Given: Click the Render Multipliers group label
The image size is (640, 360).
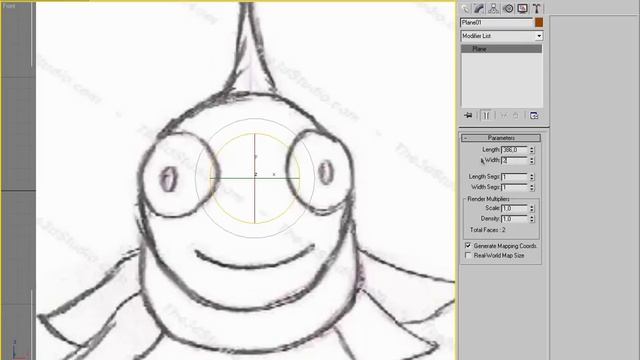Looking at the screenshot, I should click(x=488, y=199).
